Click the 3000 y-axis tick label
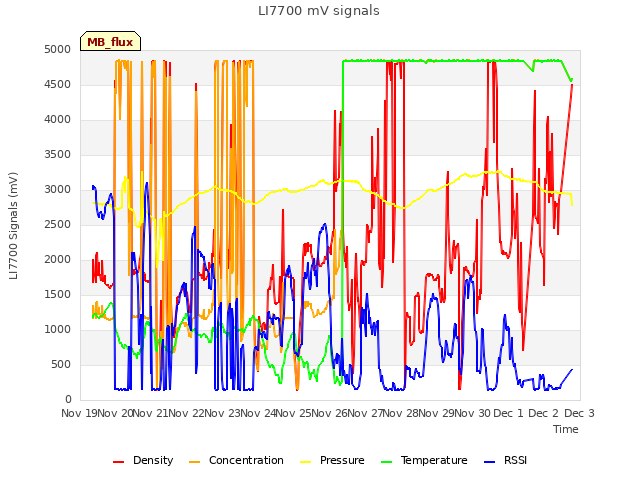640x480 pixels. tap(58, 190)
